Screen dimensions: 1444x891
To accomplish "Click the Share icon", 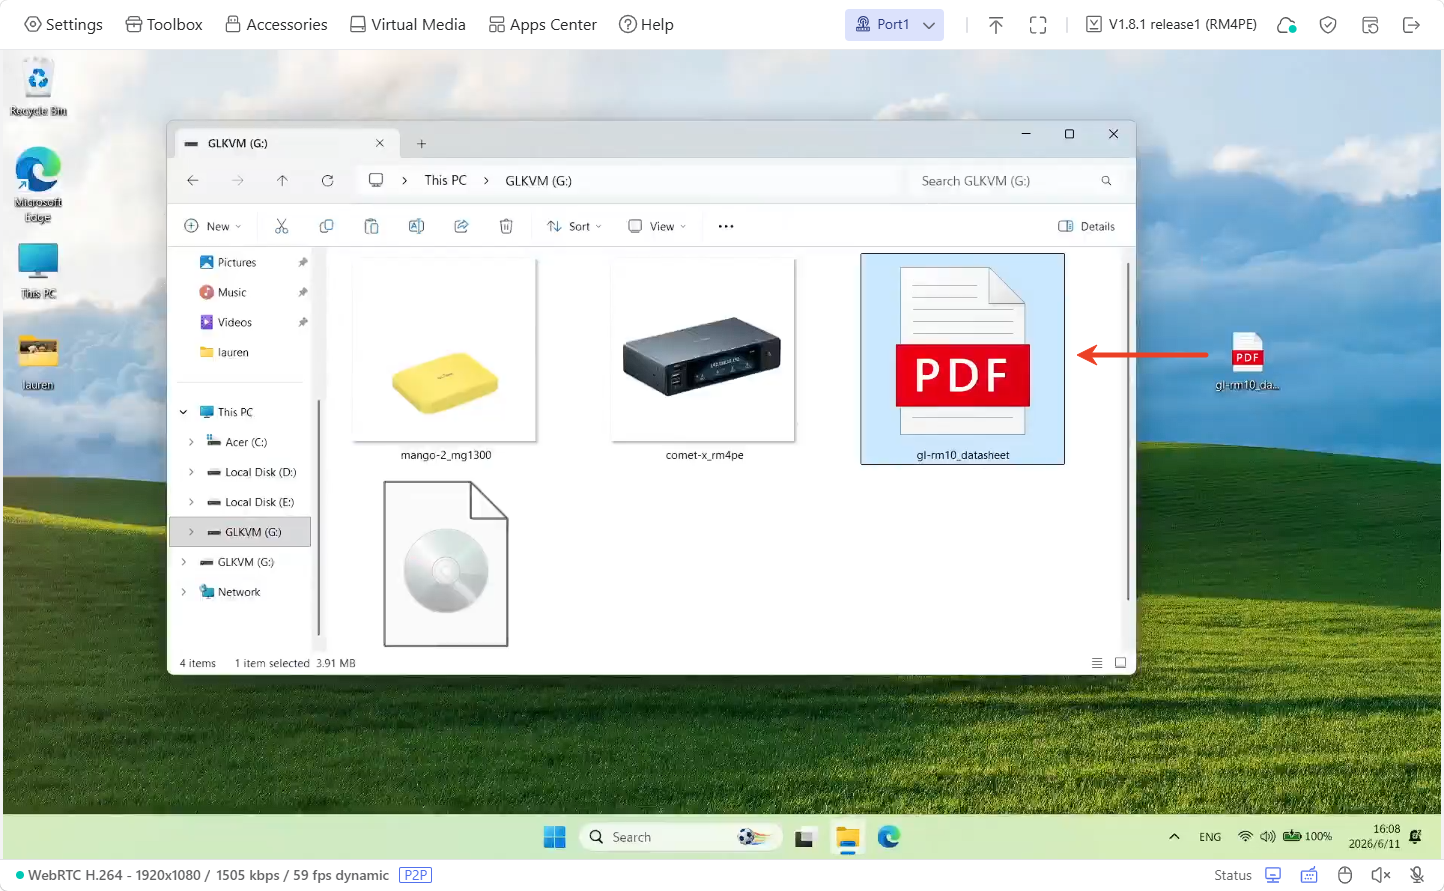I will [x=461, y=226].
